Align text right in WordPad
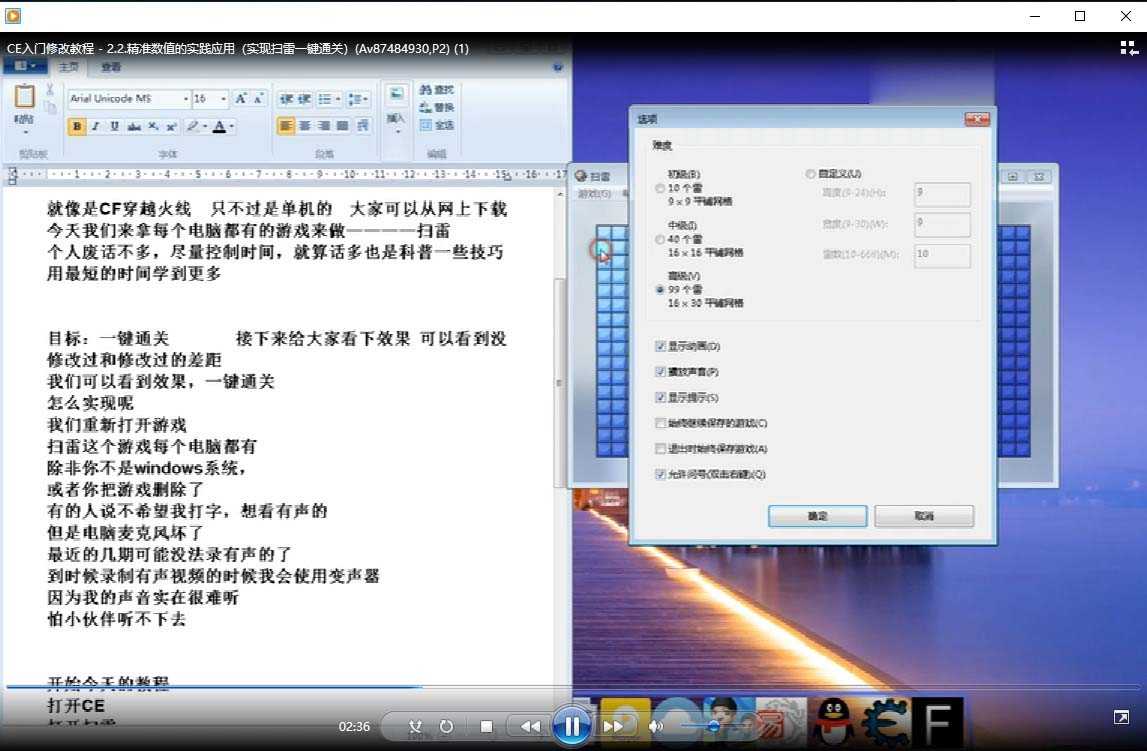Image resolution: width=1147 pixels, height=751 pixels. click(x=323, y=126)
